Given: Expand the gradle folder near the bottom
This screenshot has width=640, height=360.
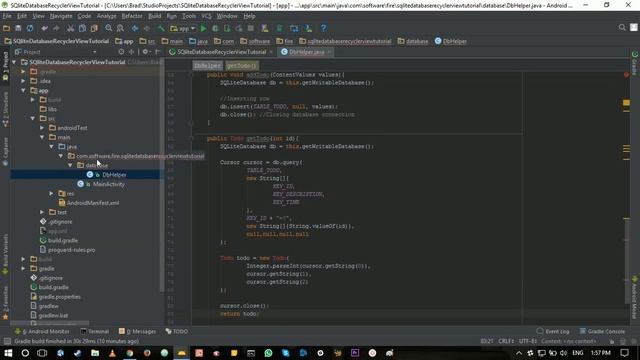Looking at the screenshot, I should pos(24,269).
